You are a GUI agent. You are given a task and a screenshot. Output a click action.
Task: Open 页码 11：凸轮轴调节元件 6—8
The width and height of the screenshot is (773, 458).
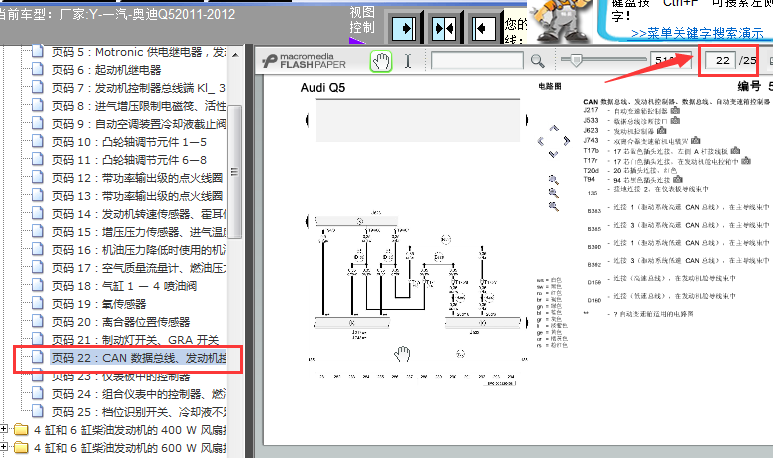tap(129, 160)
